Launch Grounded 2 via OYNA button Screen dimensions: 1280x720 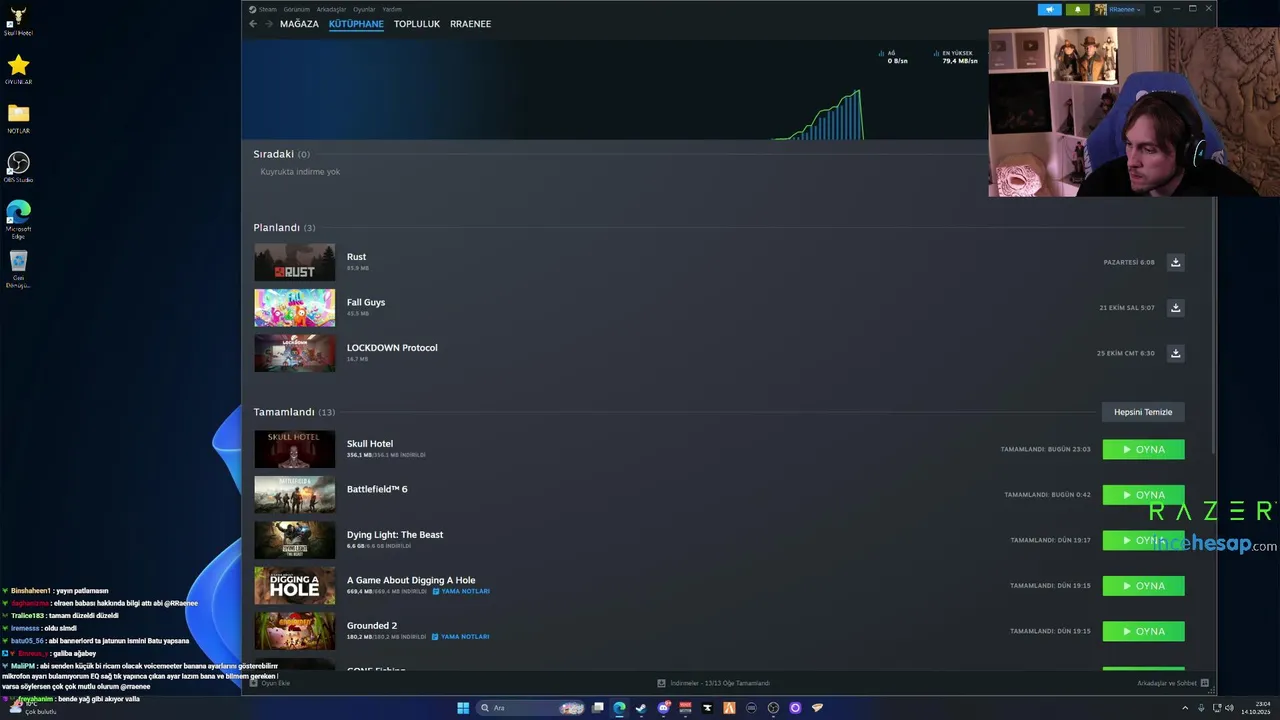tap(1143, 631)
